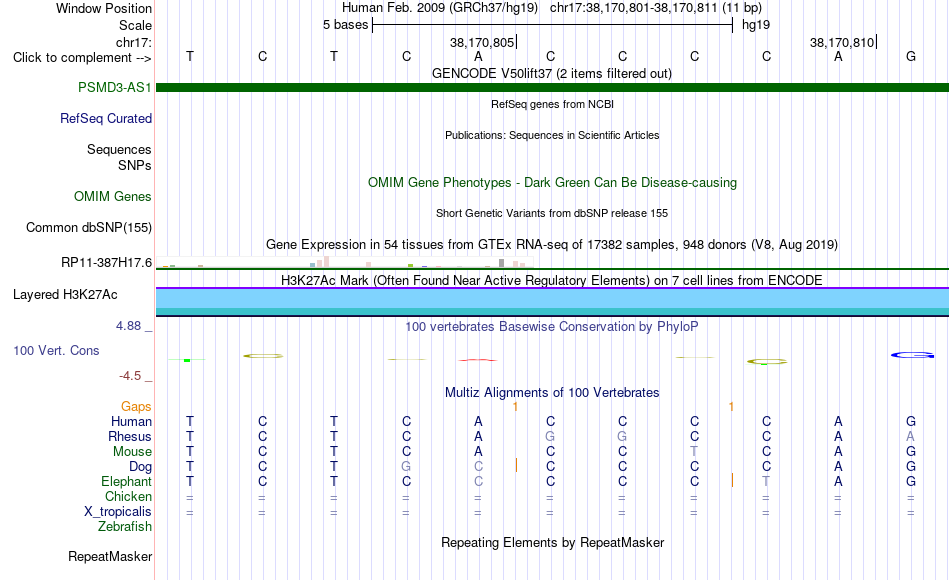Image resolution: width=950 pixels, height=580 pixels.
Task: Click the 4.88 PhyloP upper limit value
Action: coord(128,326)
